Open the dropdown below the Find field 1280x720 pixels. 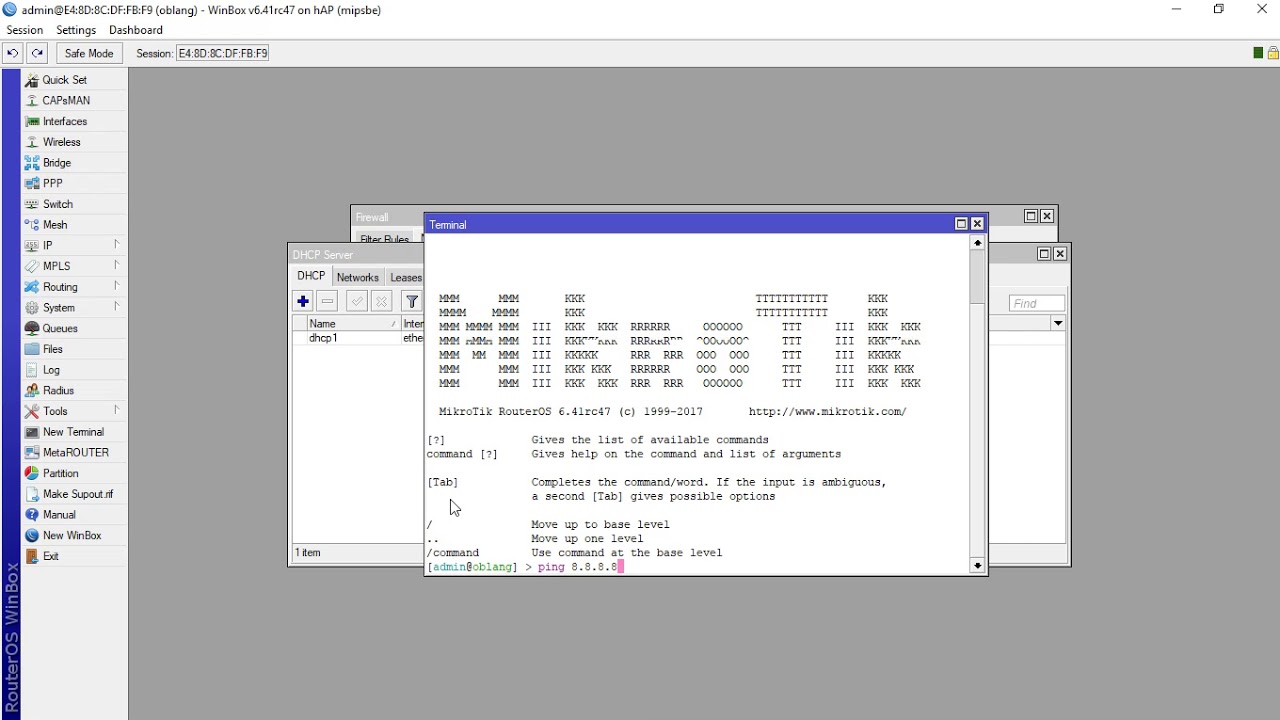pos(1057,323)
